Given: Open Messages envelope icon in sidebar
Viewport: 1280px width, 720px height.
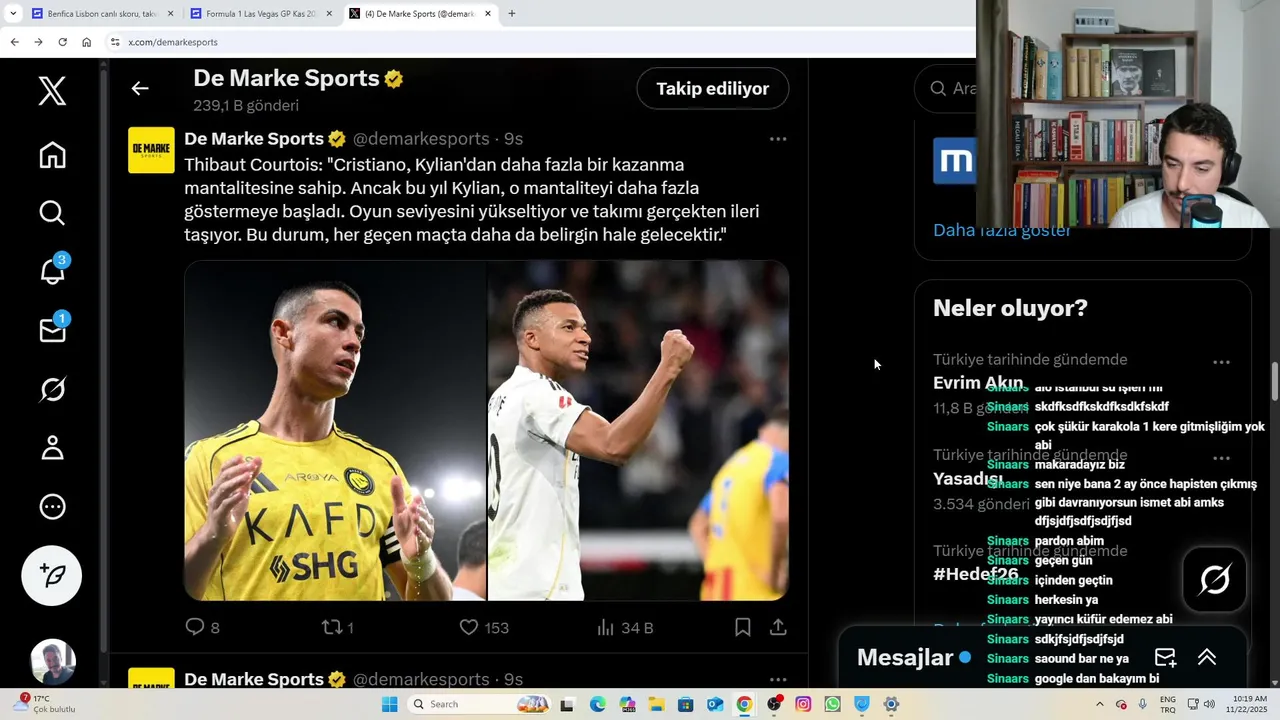Looking at the screenshot, I should pos(52,329).
